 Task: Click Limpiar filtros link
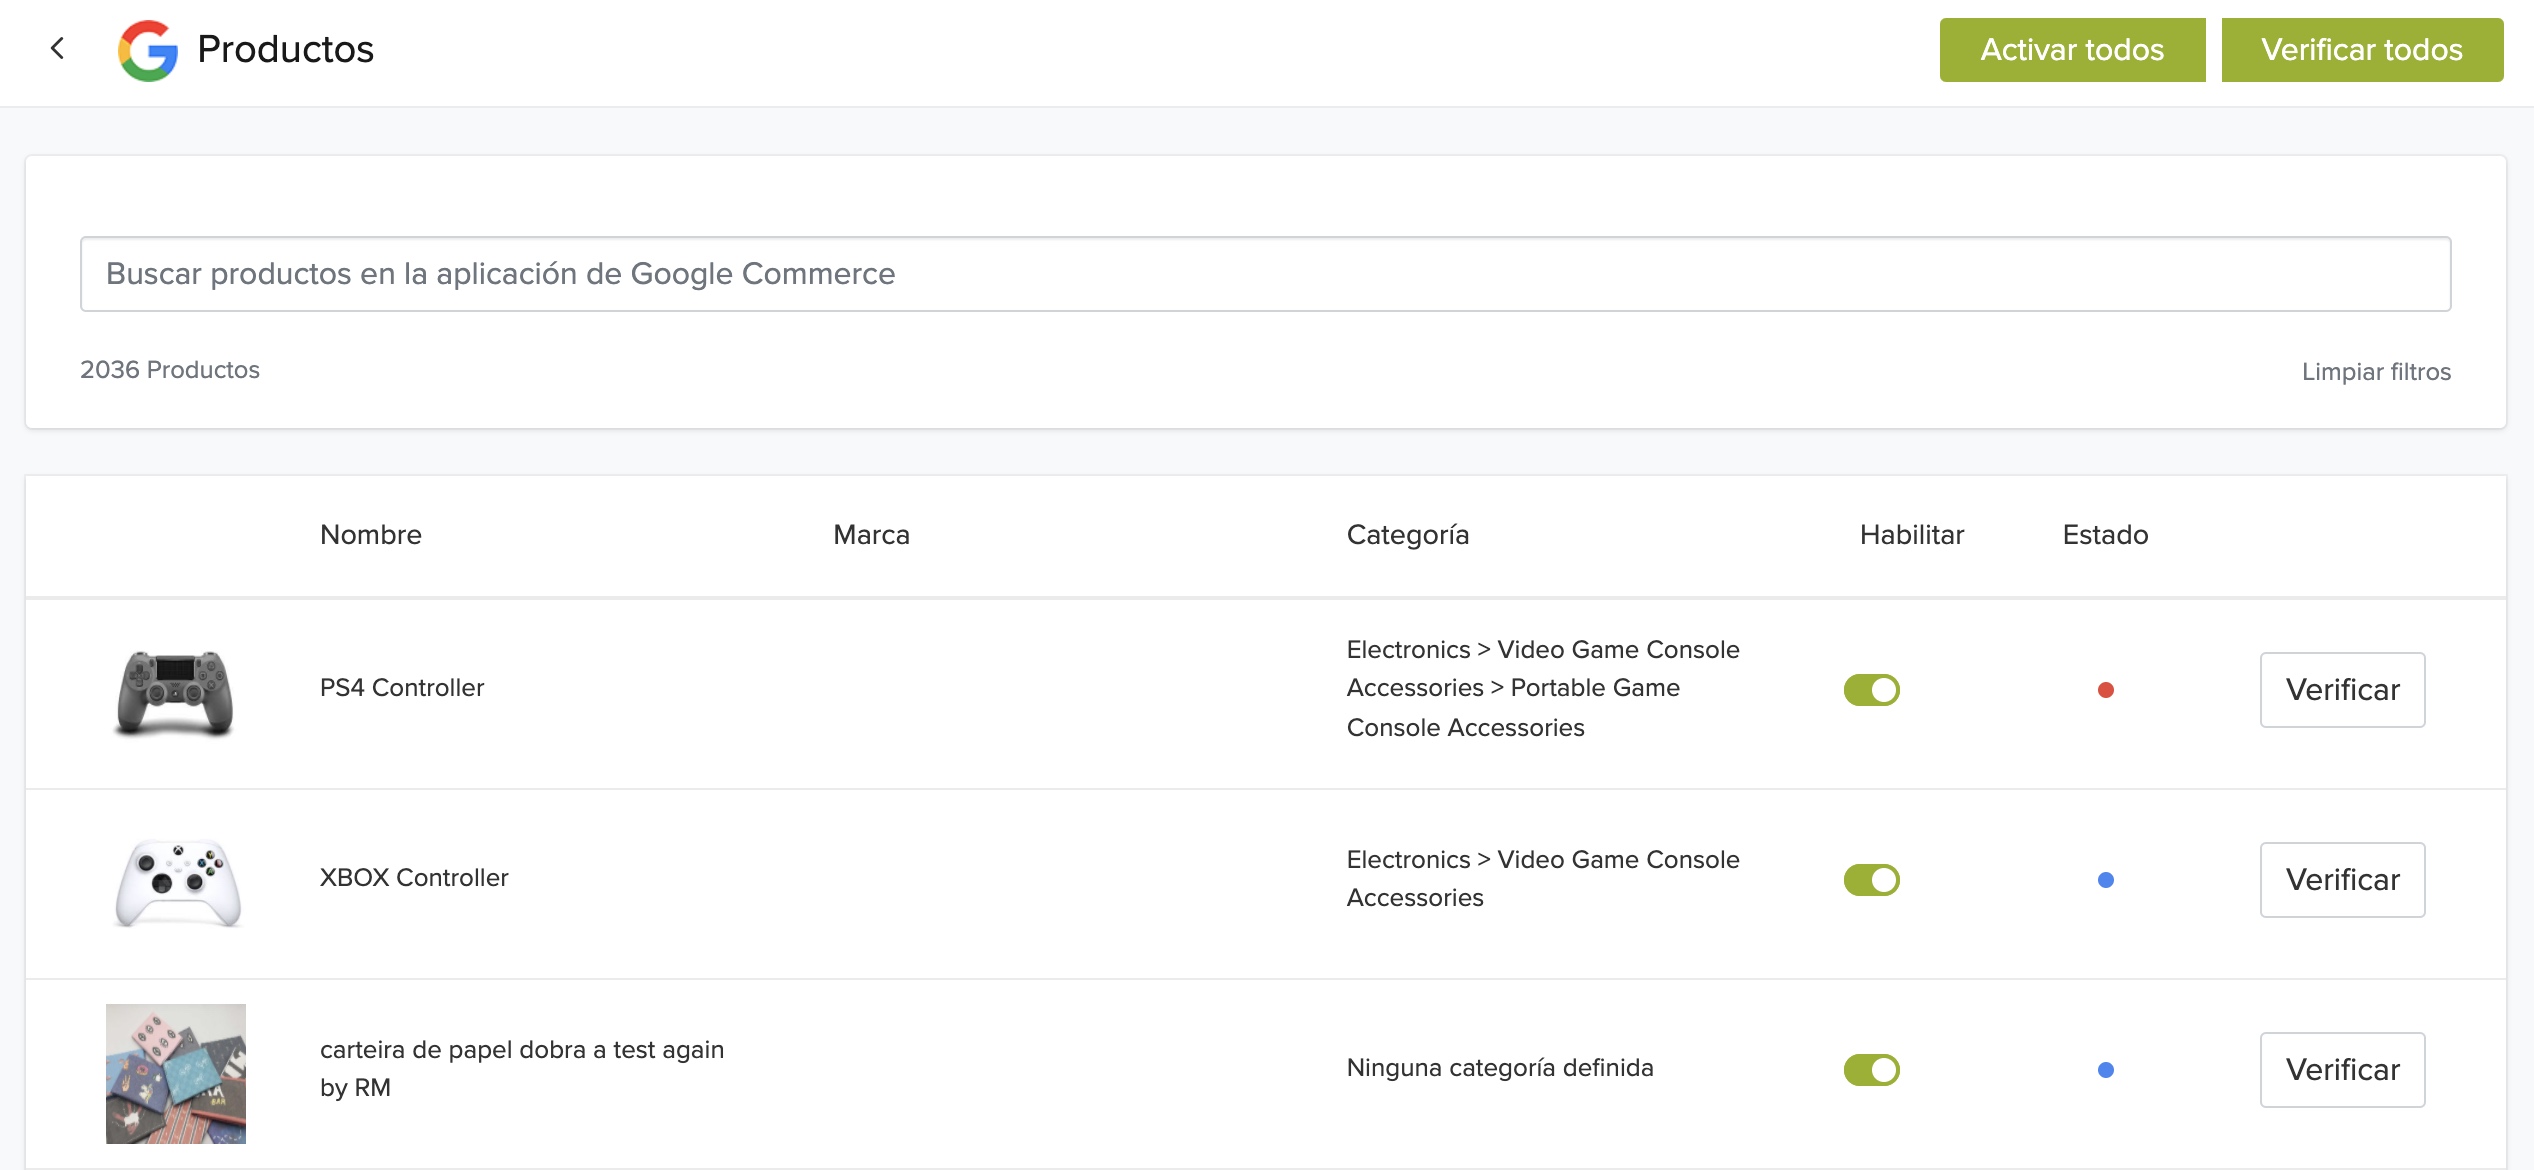pos(2376,372)
